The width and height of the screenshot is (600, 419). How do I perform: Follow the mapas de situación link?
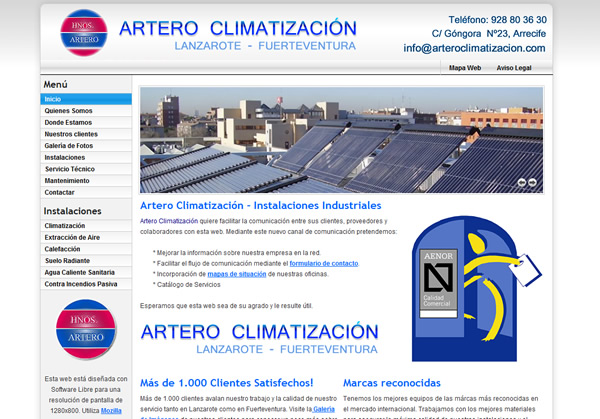[x=236, y=274]
